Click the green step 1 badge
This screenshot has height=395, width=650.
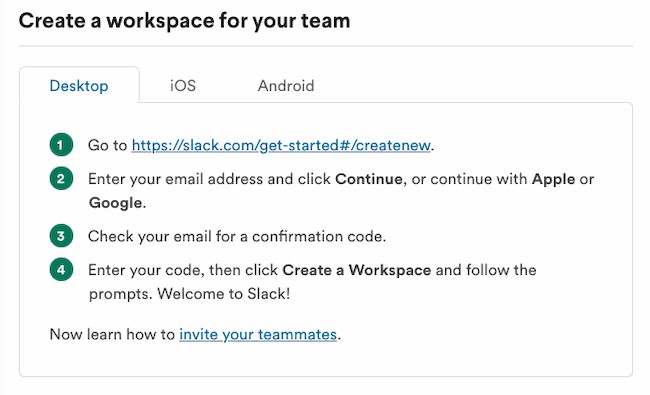(x=61, y=145)
